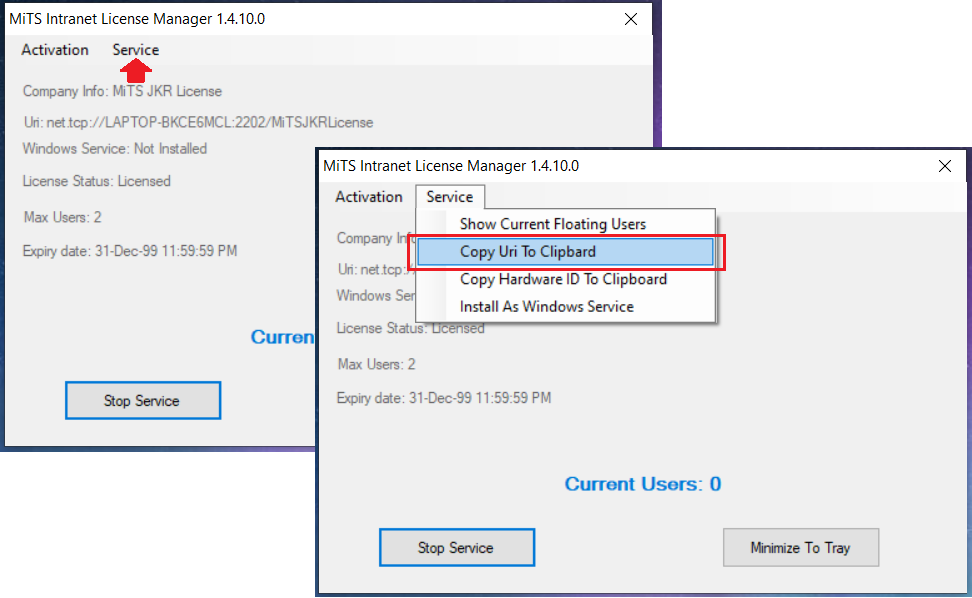Click 'Company Info: MiTS JKR License' text
Screen dimensions: 972x598
click(x=122, y=92)
